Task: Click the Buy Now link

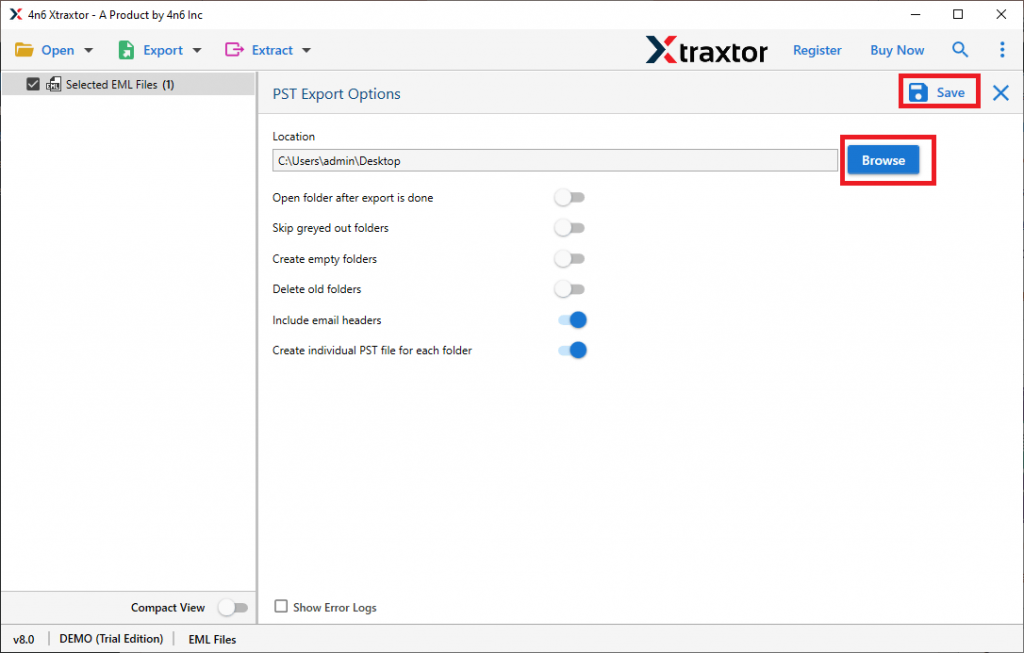Action: tap(897, 50)
